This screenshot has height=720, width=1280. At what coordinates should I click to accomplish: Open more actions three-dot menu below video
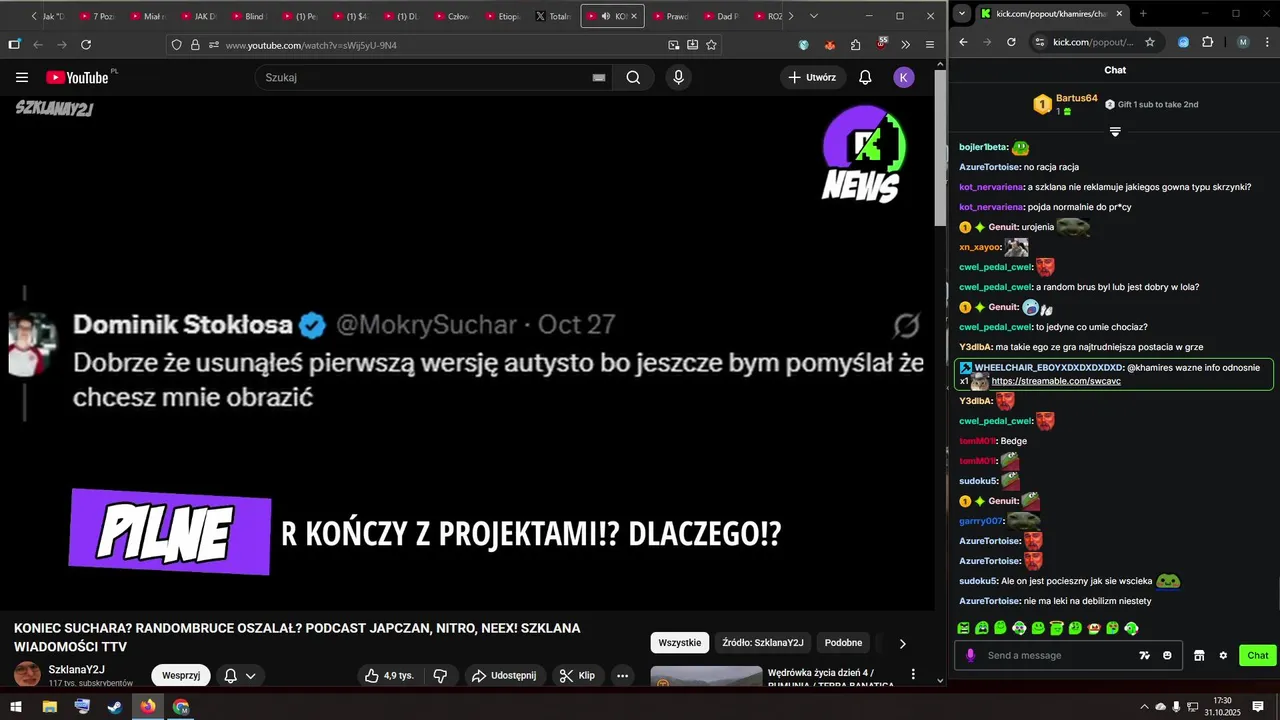click(x=622, y=676)
